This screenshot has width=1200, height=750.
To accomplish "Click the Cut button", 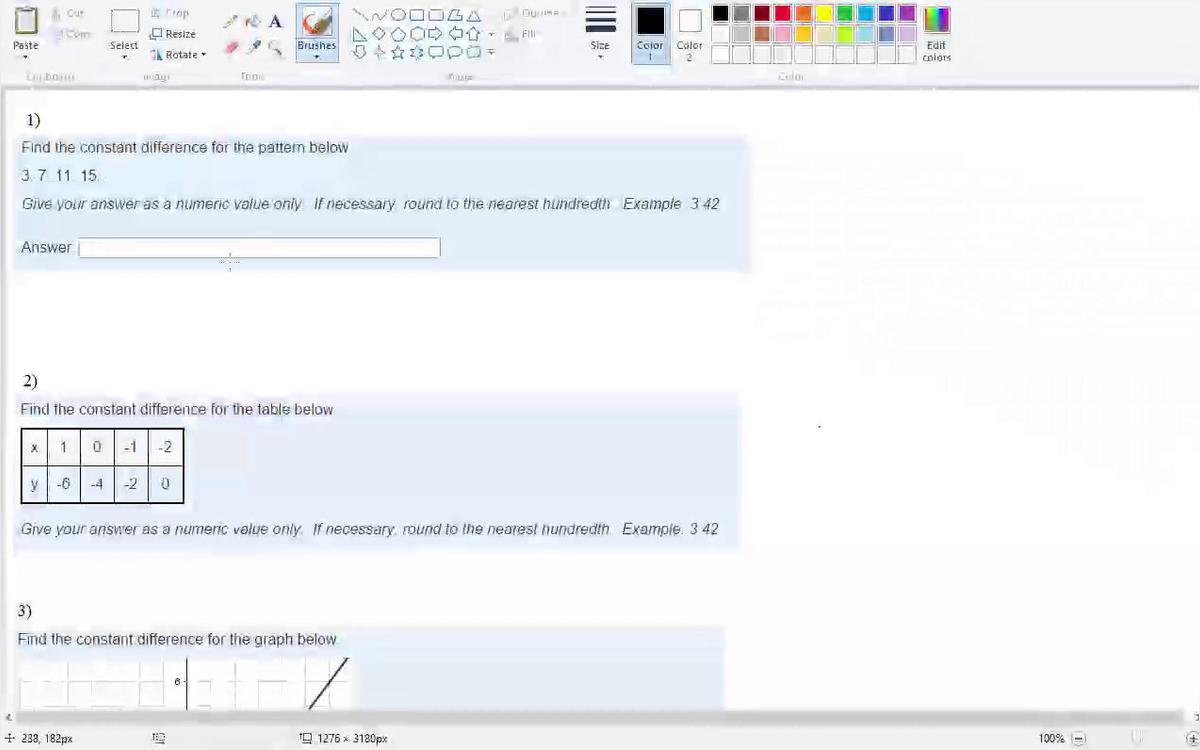I will pyautogui.click(x=69, y=13).
